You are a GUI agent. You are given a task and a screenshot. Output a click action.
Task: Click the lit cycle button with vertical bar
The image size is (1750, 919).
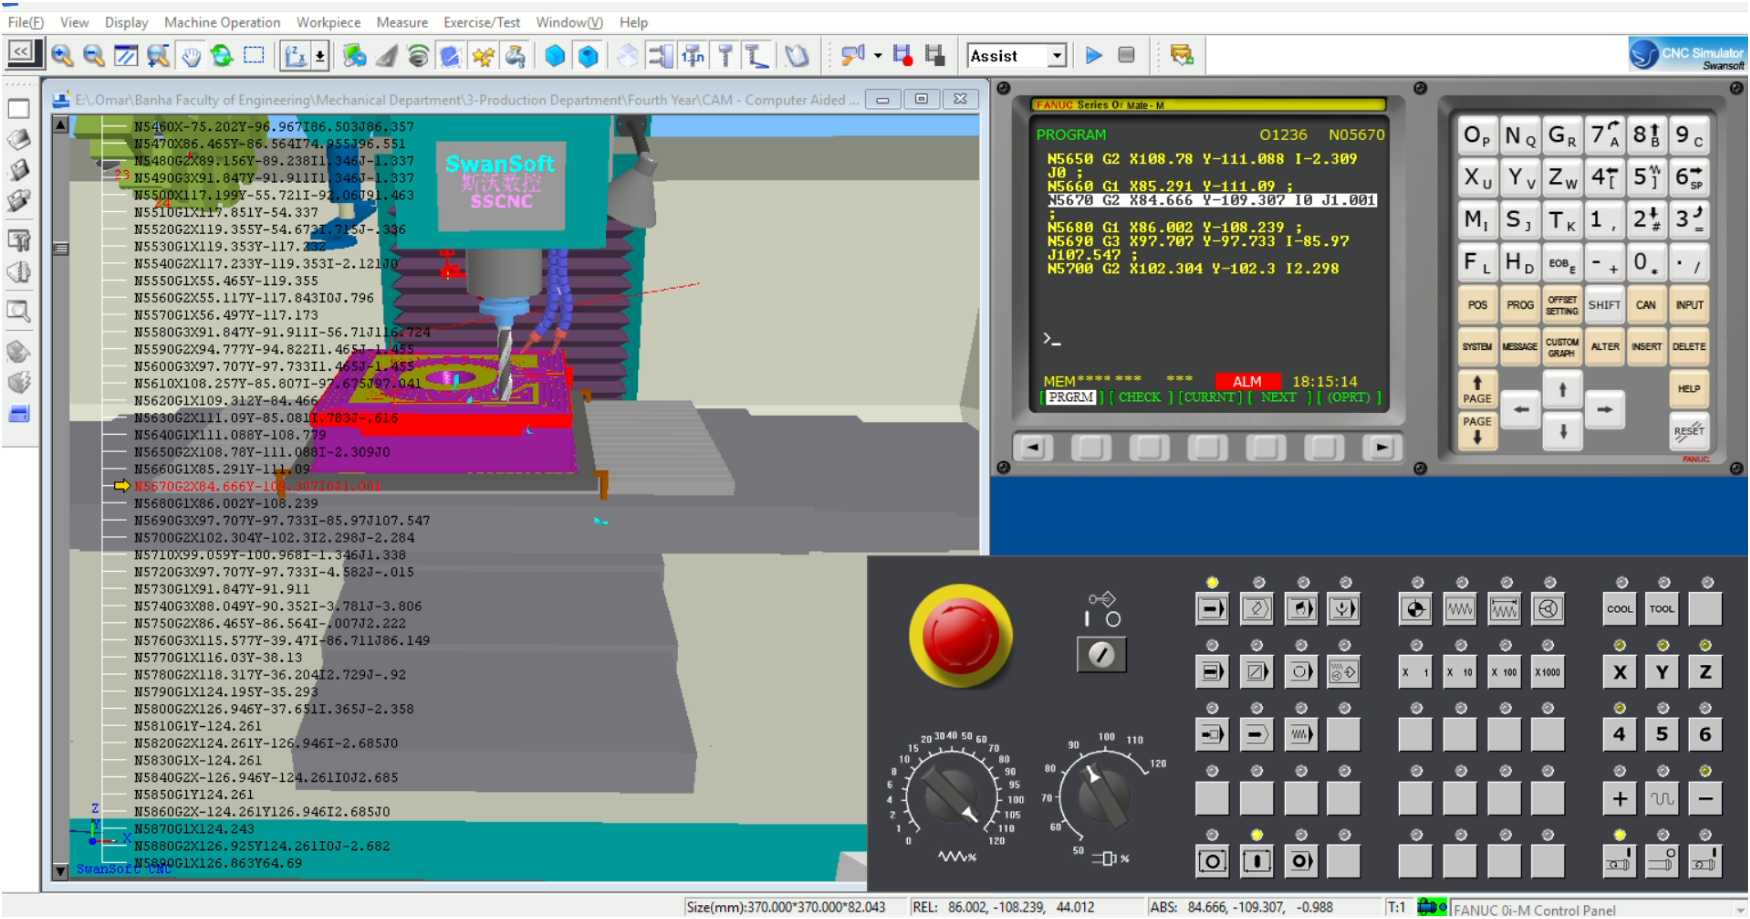pos(1257,861)
